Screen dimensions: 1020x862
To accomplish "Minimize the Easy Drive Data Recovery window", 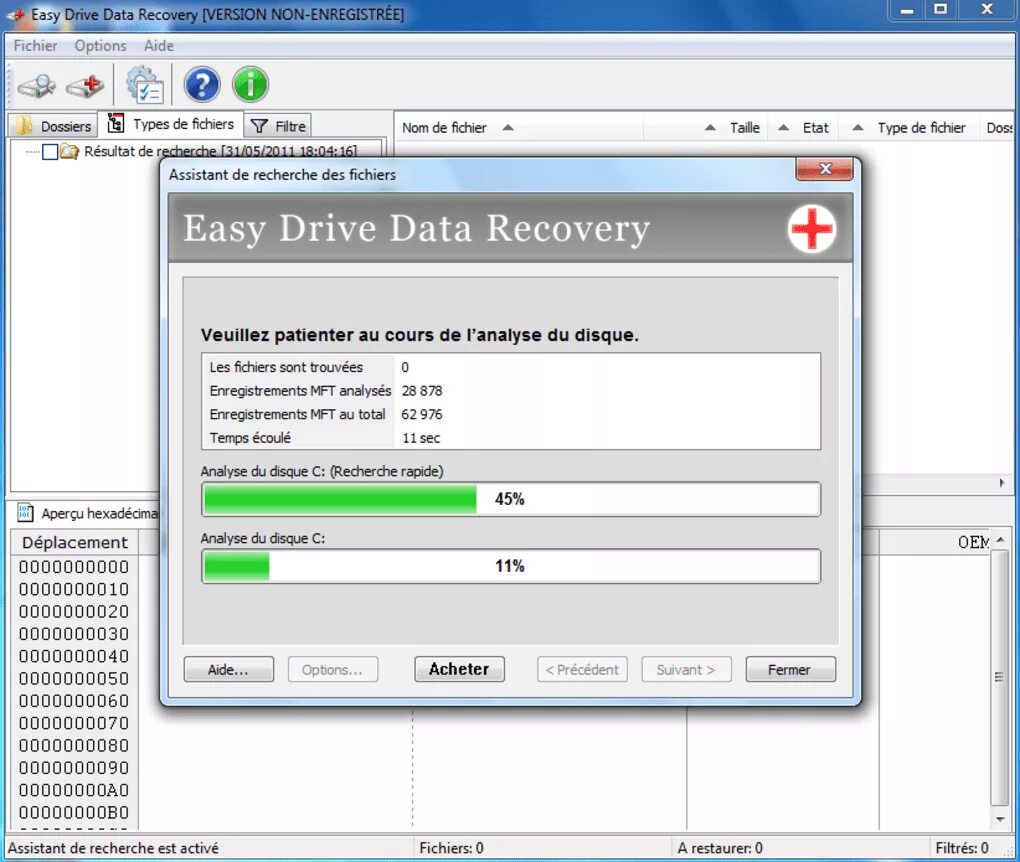I will click(907, 10).
